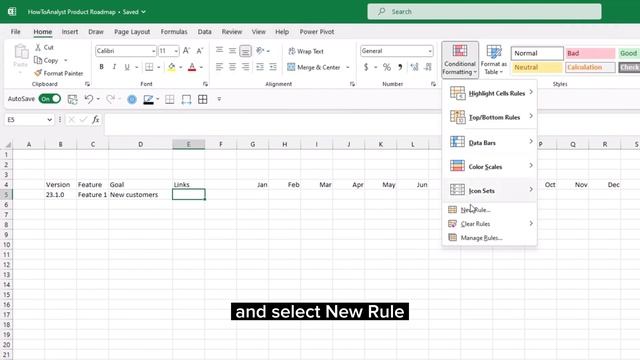
Task: Click the Decrease Font Size icon
Action: click(200, 51)
